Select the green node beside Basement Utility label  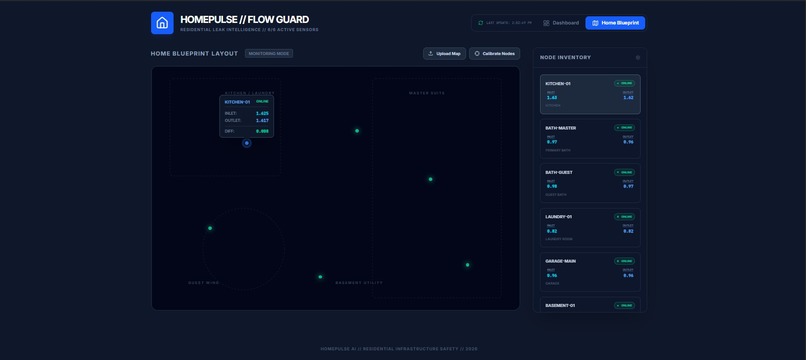tap(320, 277)
